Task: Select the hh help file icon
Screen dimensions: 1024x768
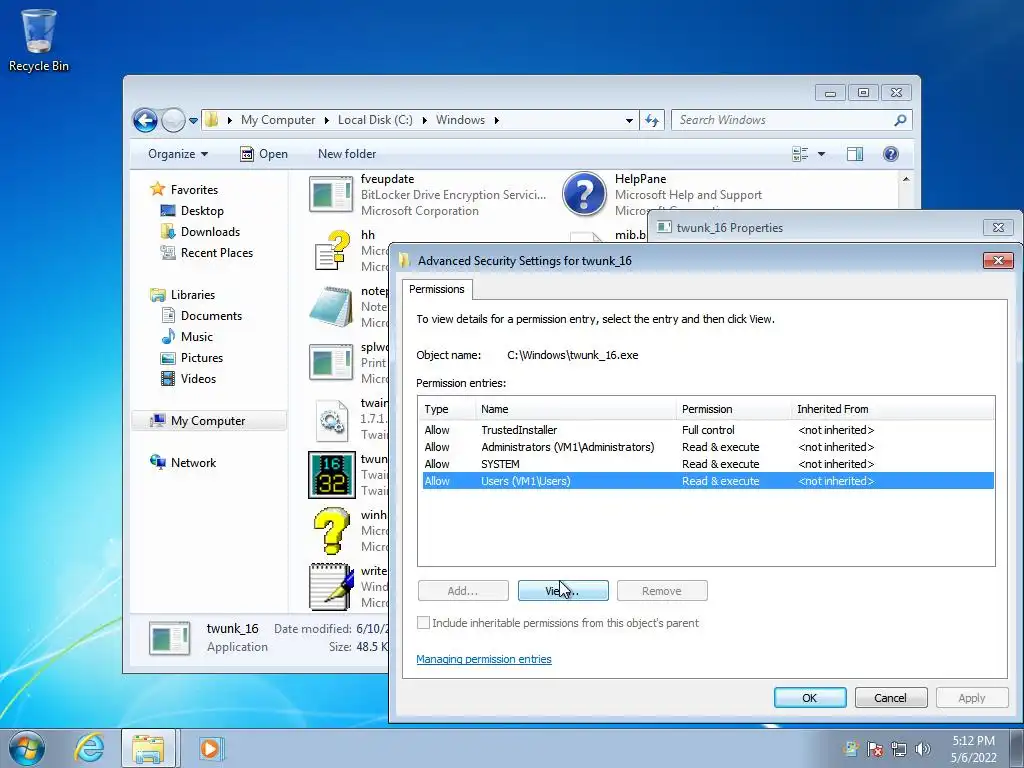Action: tap(331, 251)
